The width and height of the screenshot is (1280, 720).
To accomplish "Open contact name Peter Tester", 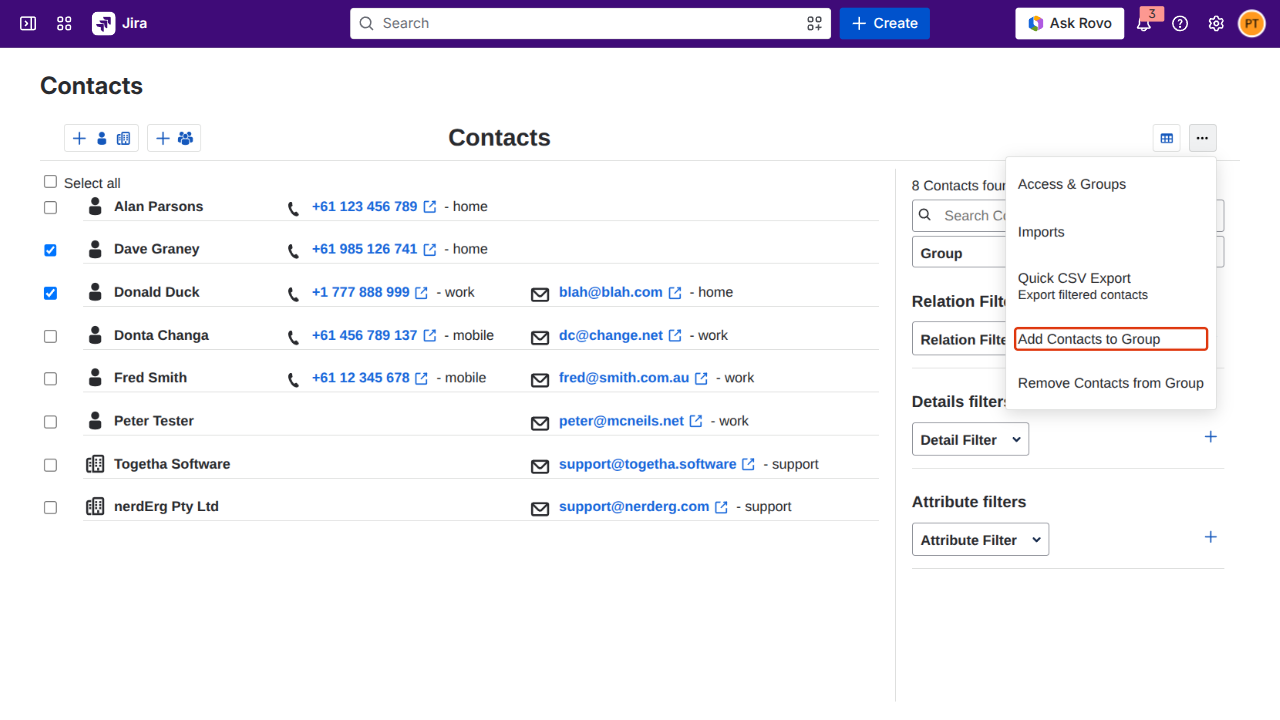I will pos(154,421).
